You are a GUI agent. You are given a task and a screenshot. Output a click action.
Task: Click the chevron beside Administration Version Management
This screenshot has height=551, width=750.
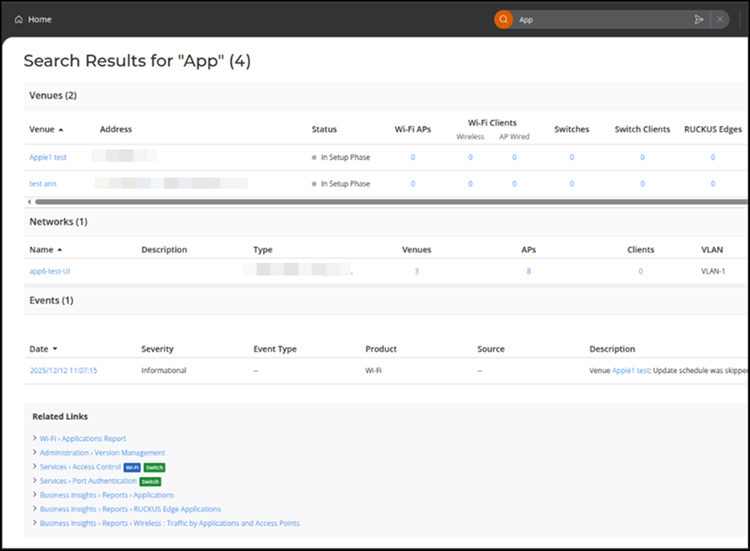click(35, 453)
